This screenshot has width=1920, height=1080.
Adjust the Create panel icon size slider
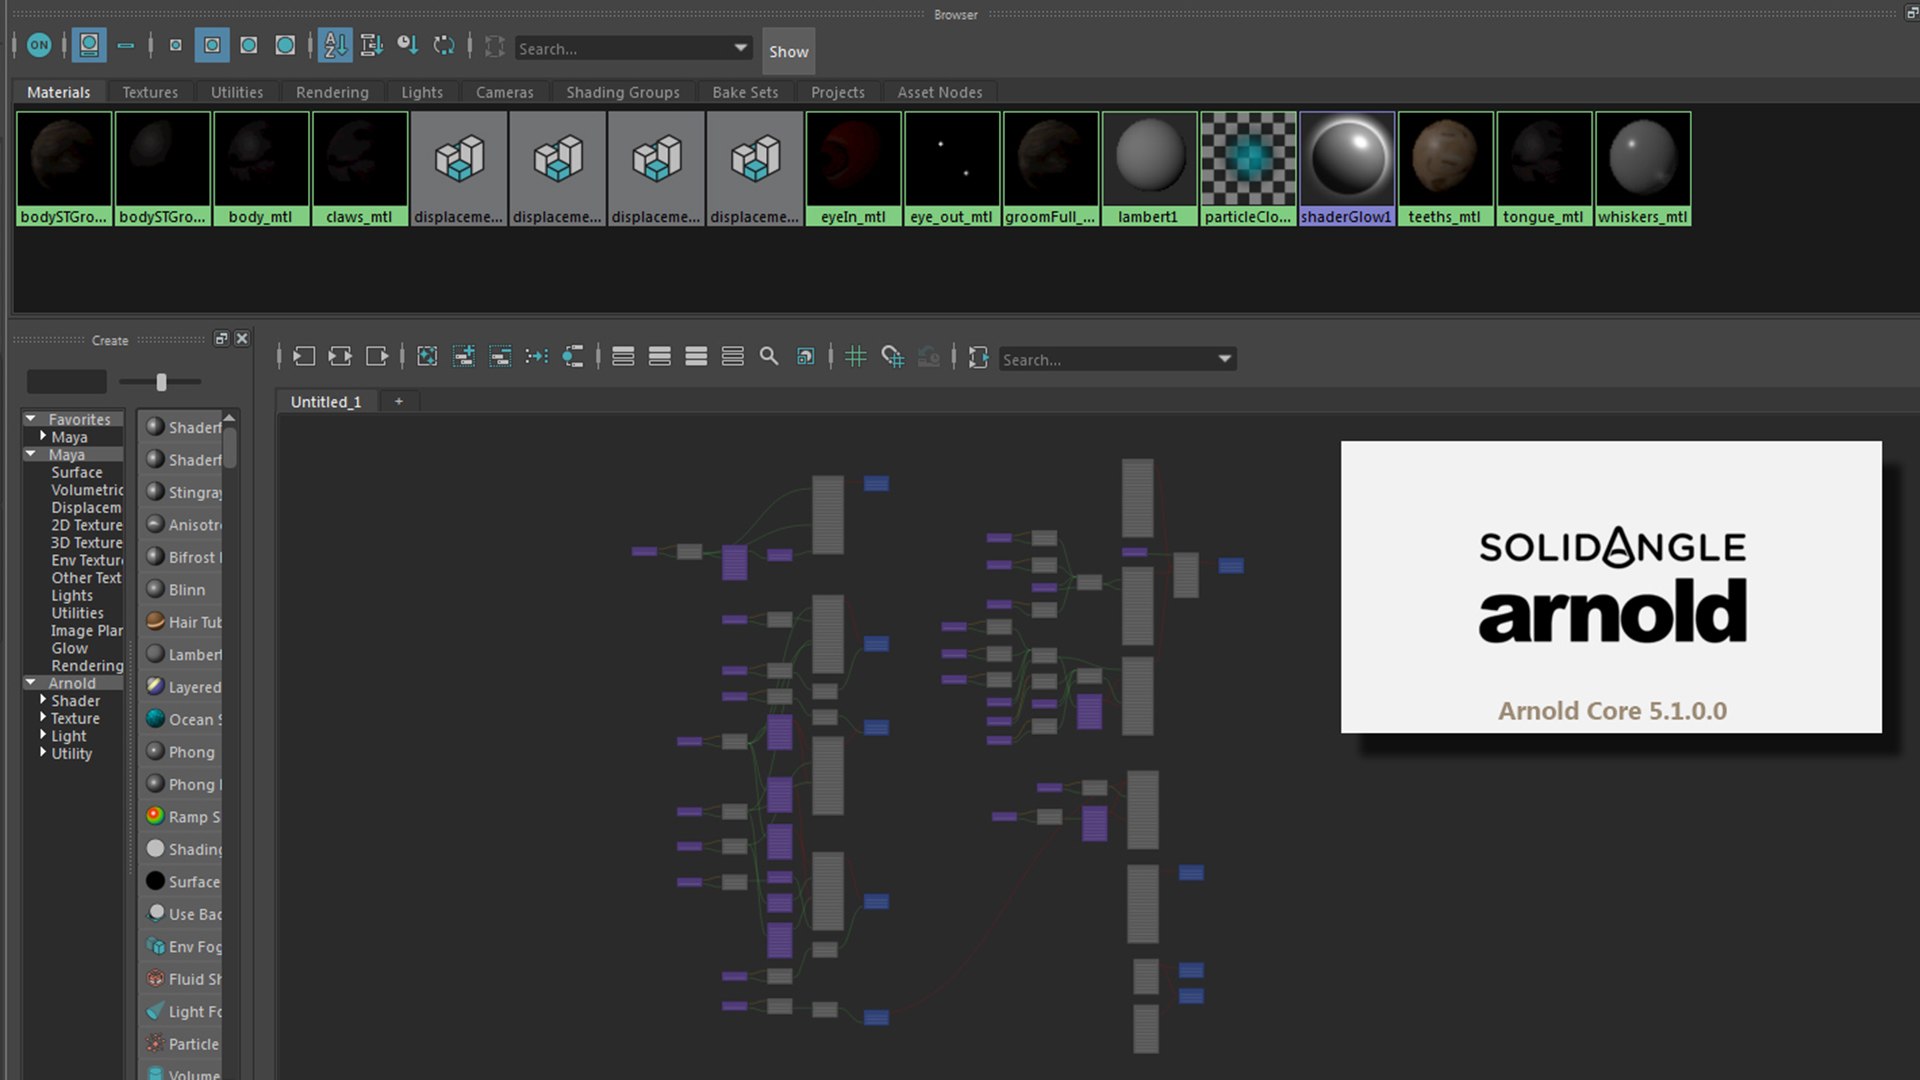161,381
